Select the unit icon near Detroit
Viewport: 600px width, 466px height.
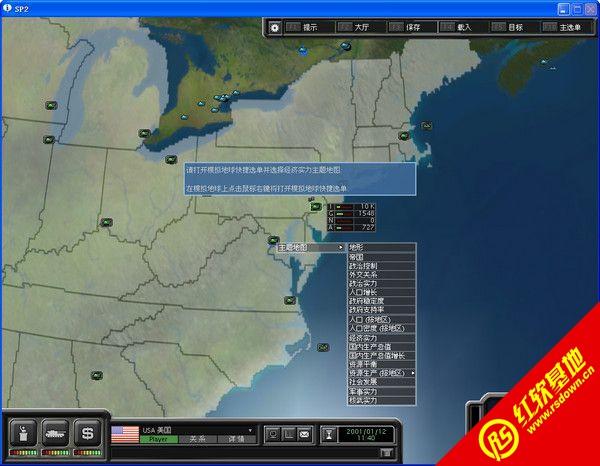tap(144, 133)
